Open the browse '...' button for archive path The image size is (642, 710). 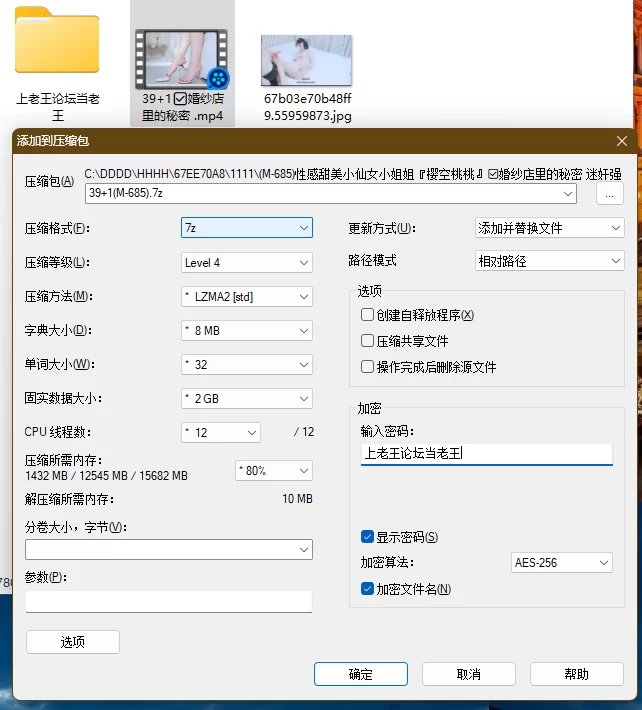(609, 194)
